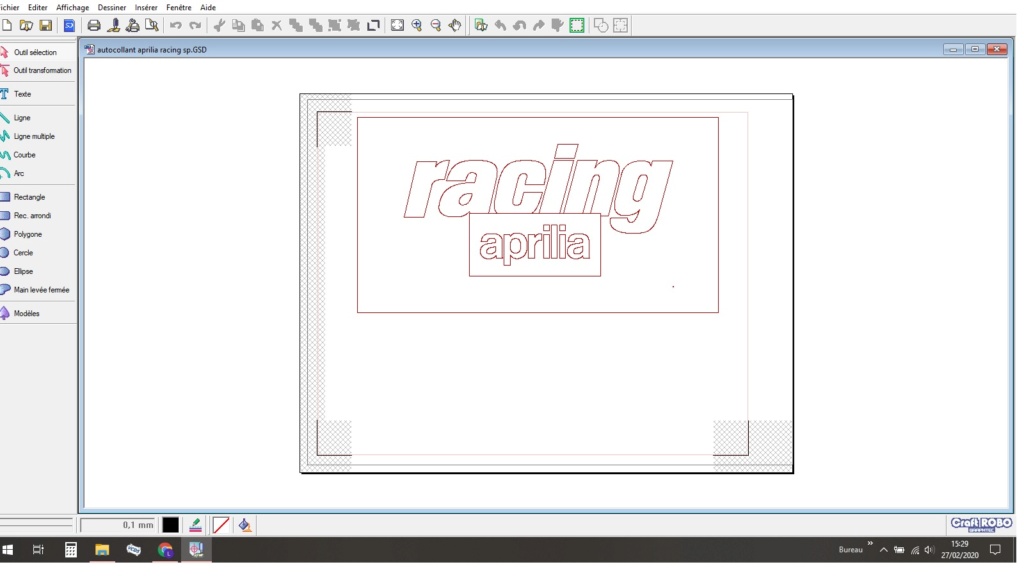Launch Calculator from the taskbar
This screenshot has height=576, width=1024.
click(71, 550)
